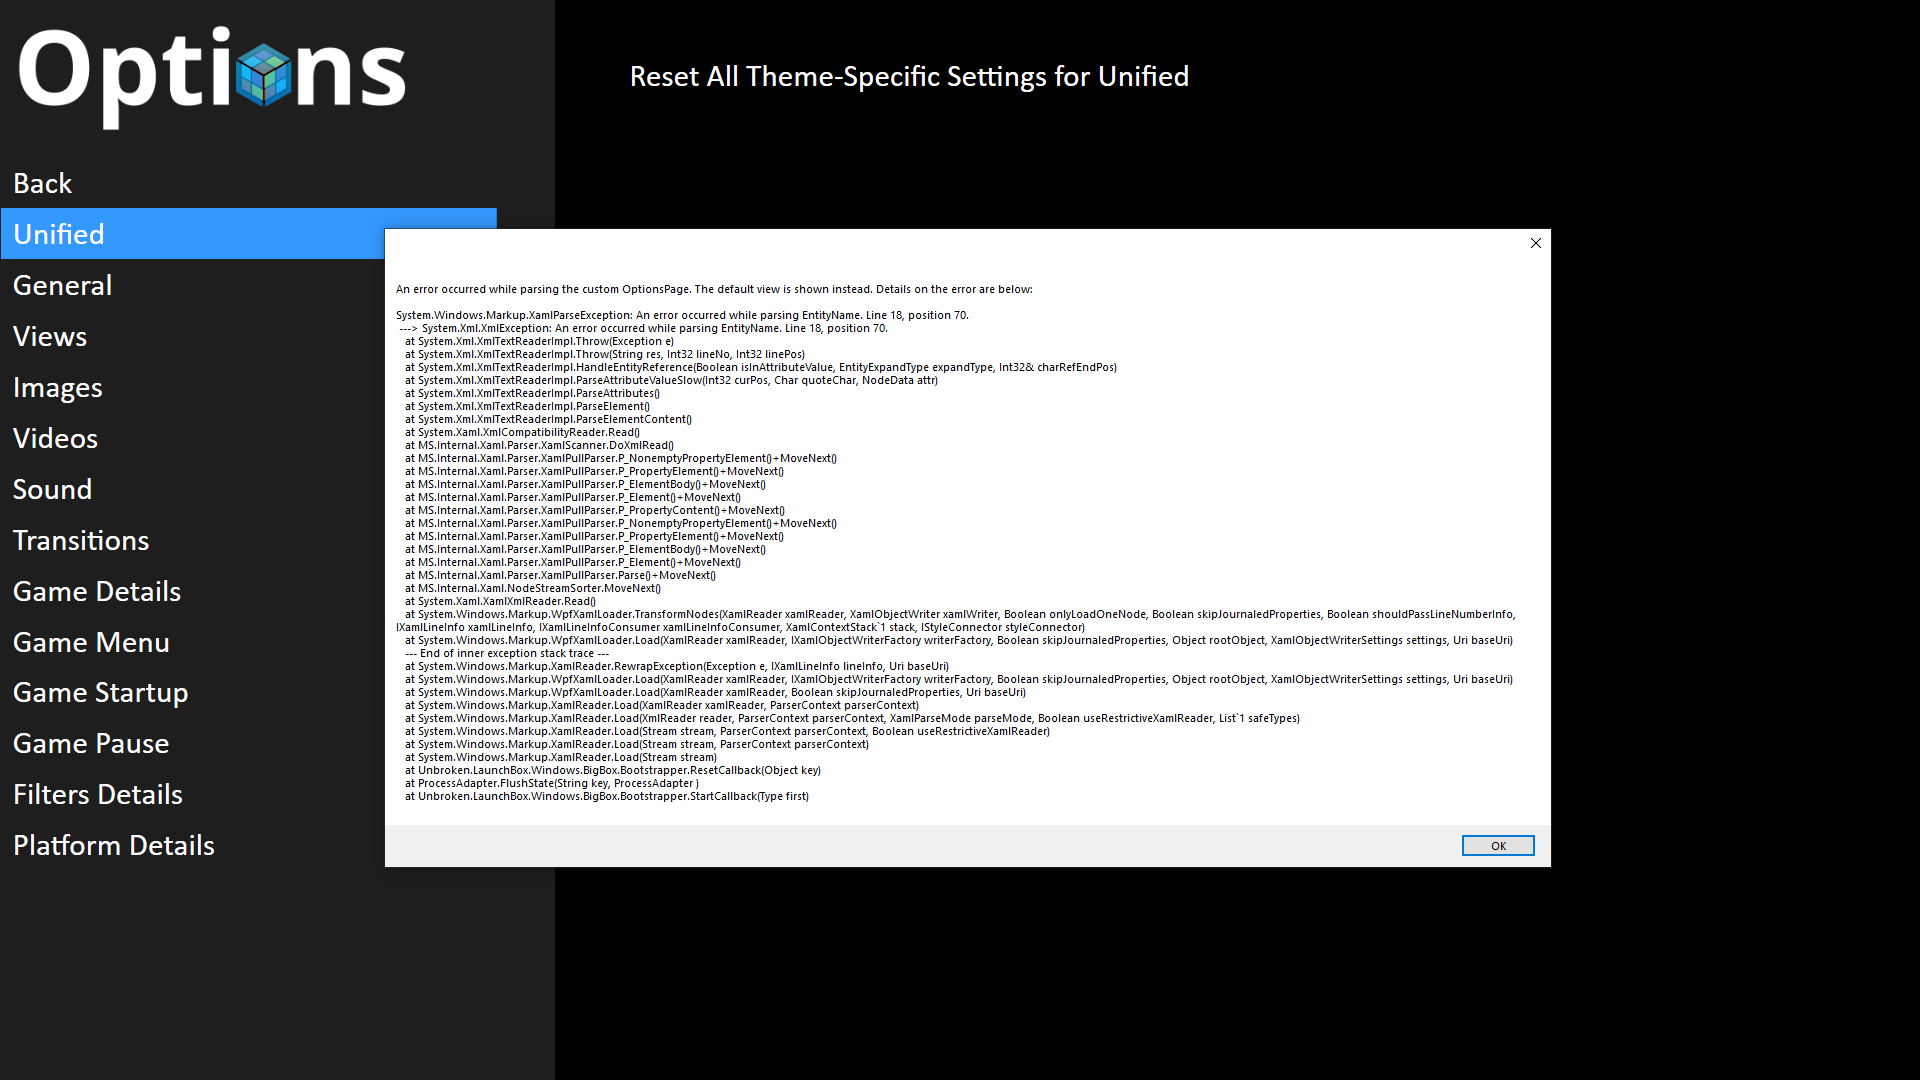
Task: Click the XamlReader.RewrapException stack trace line
Action: [x=676, y=666]
